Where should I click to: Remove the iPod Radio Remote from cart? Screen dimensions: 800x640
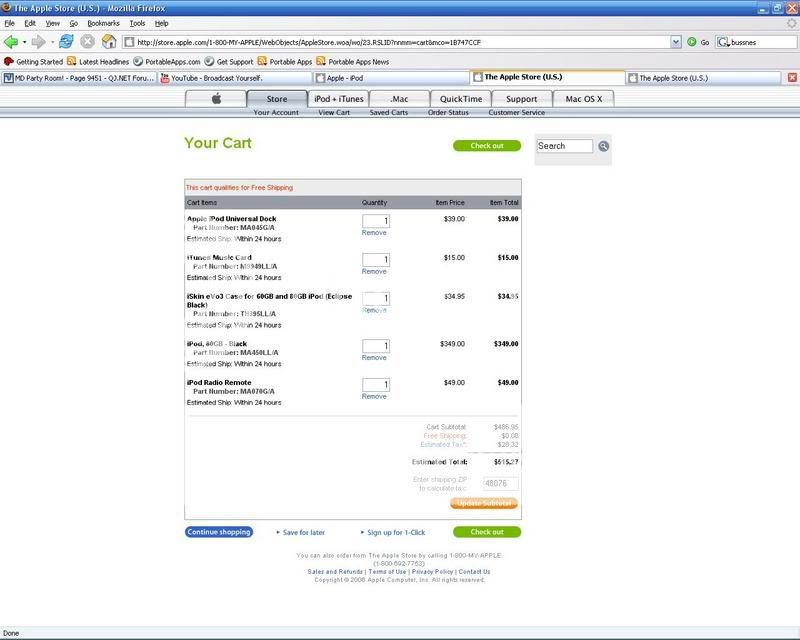pyautogui.click(x=374, y=396)
